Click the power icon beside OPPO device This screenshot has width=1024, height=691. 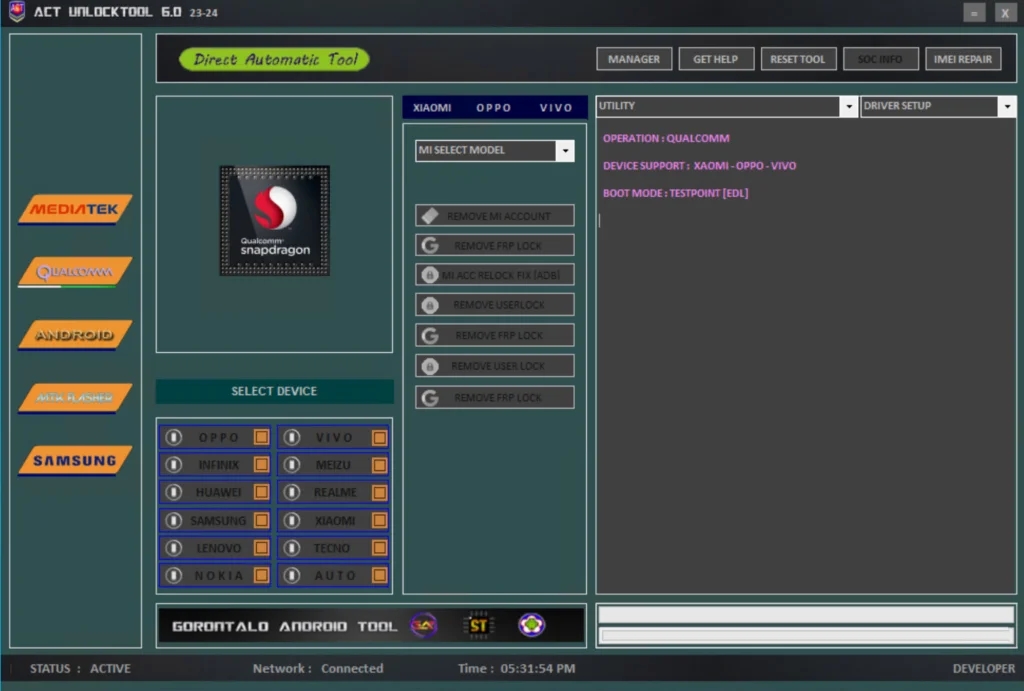(x=174, y=437)
